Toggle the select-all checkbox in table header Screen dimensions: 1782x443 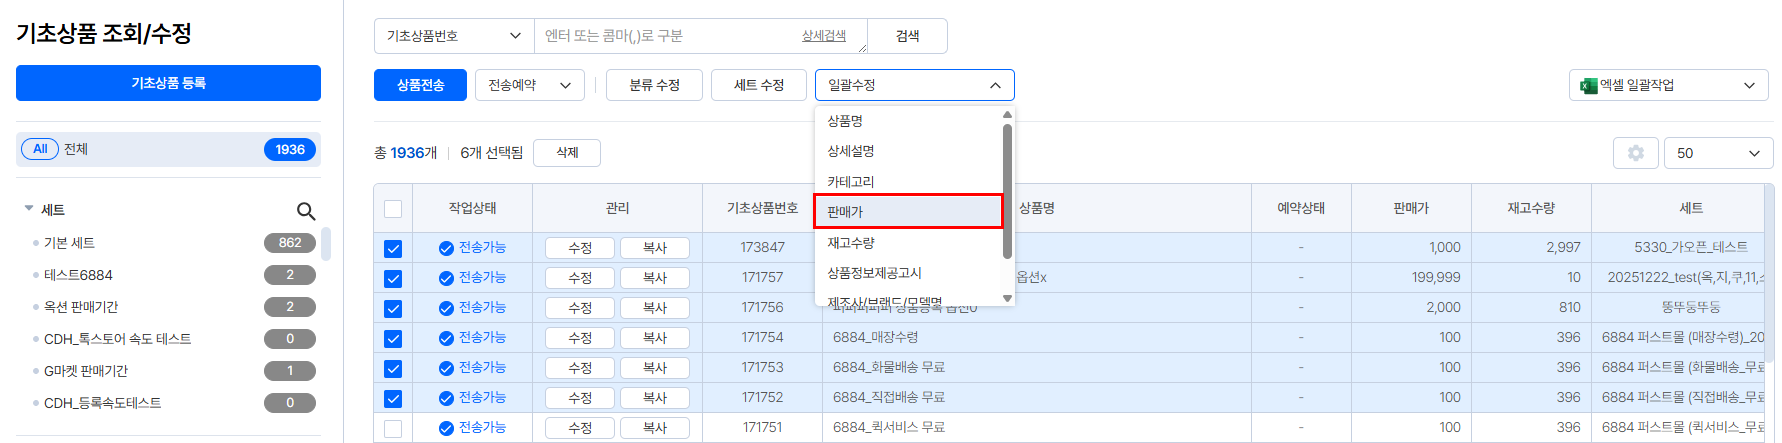click(393, 209)
